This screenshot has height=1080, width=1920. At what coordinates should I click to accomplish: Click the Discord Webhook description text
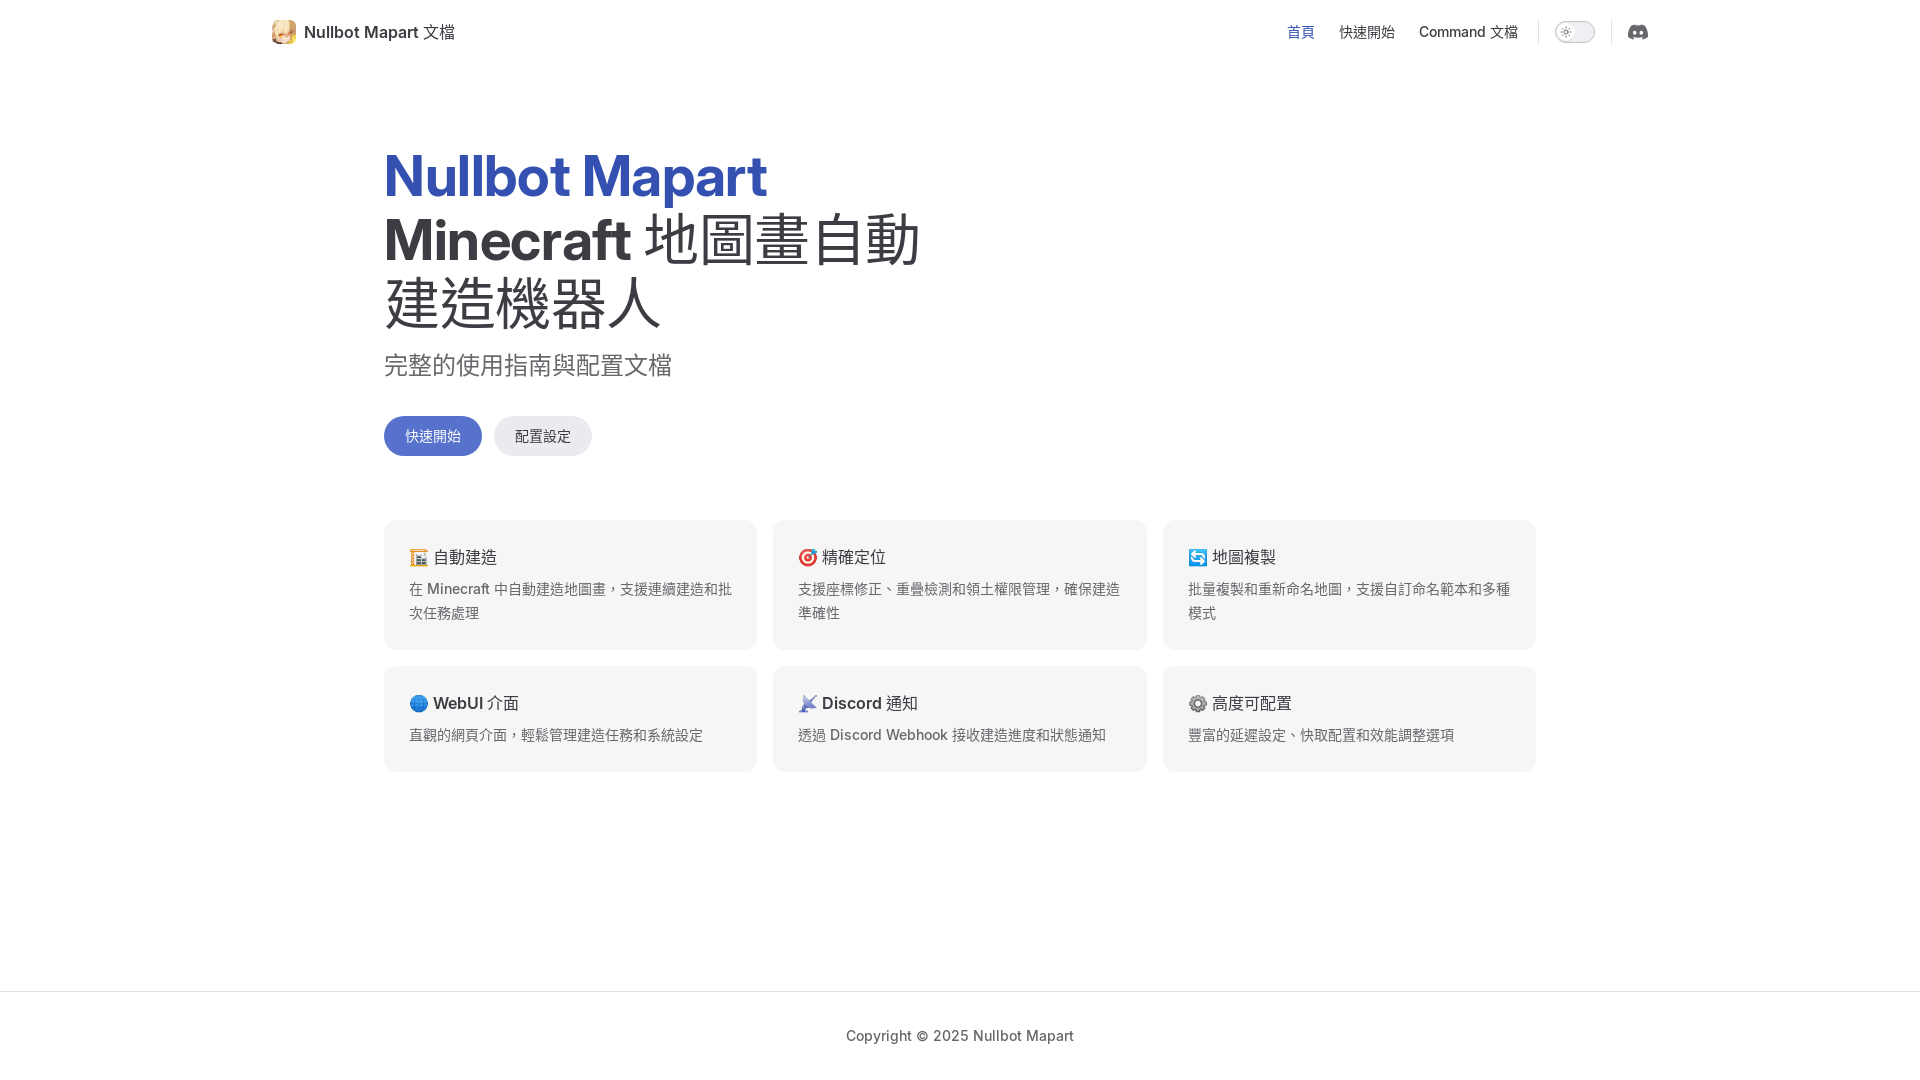click(x=952, y=735)
